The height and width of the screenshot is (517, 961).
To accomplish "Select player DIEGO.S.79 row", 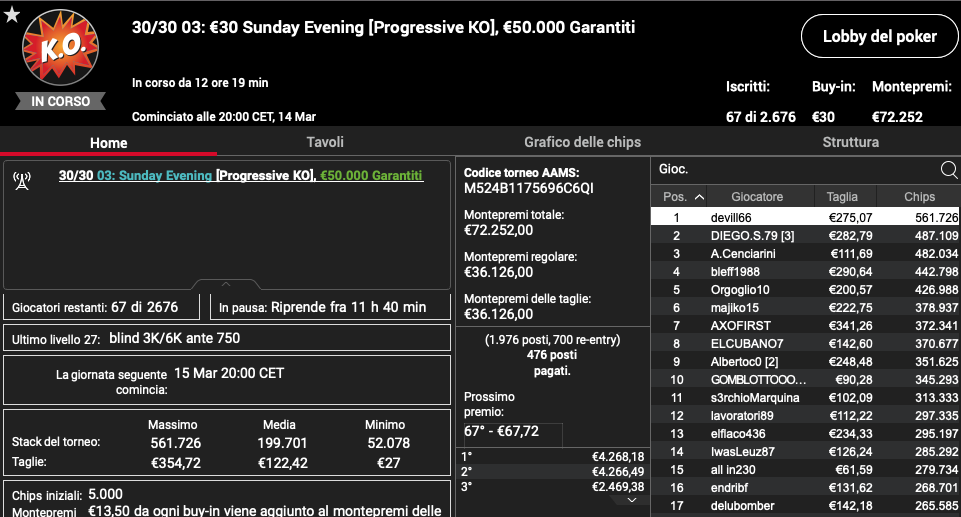I will click(x=805, y=236).
